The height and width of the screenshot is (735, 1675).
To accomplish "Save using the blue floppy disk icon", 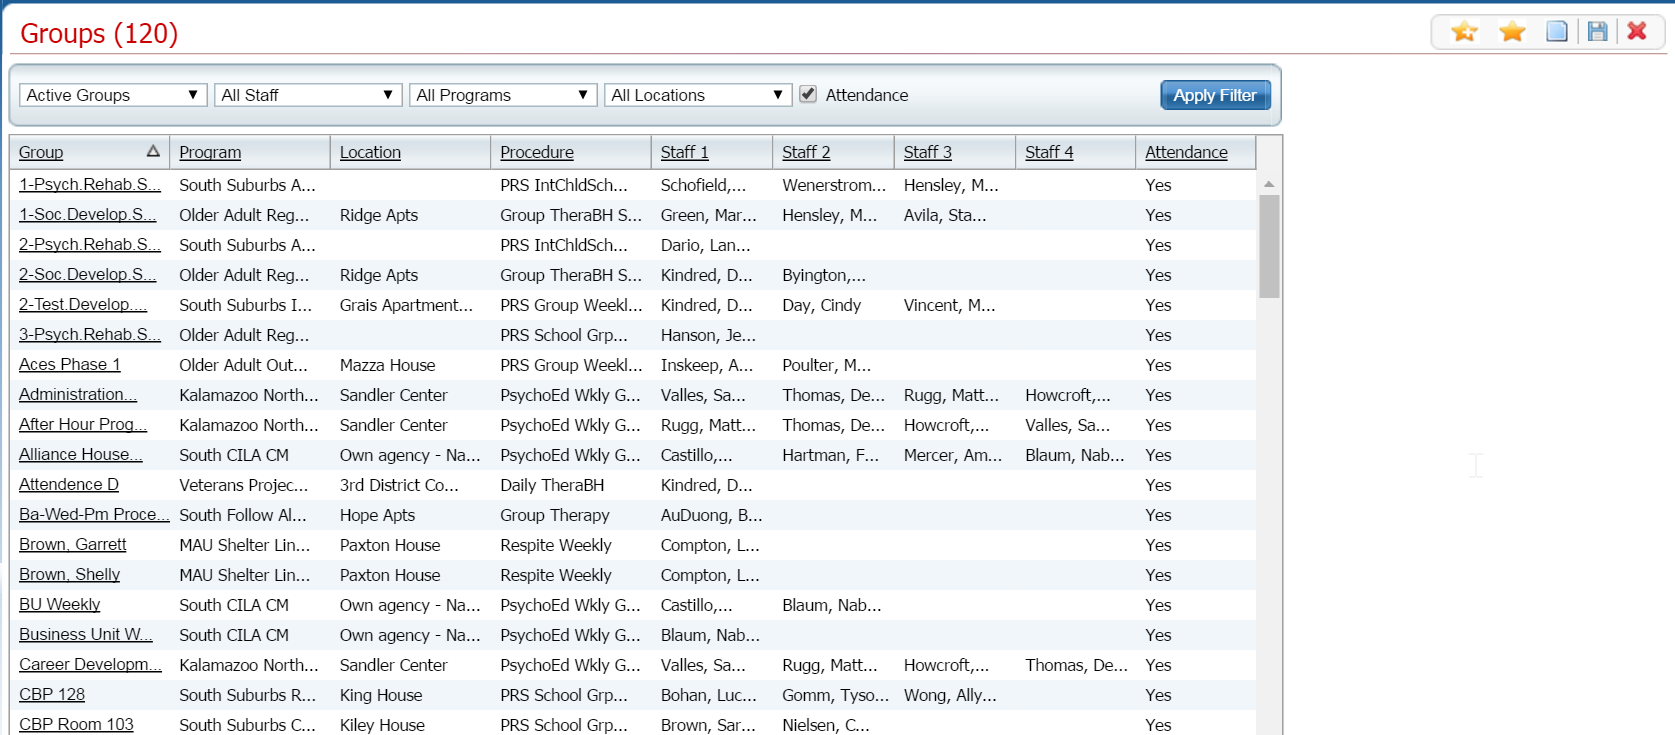I will coord(1598,32).
